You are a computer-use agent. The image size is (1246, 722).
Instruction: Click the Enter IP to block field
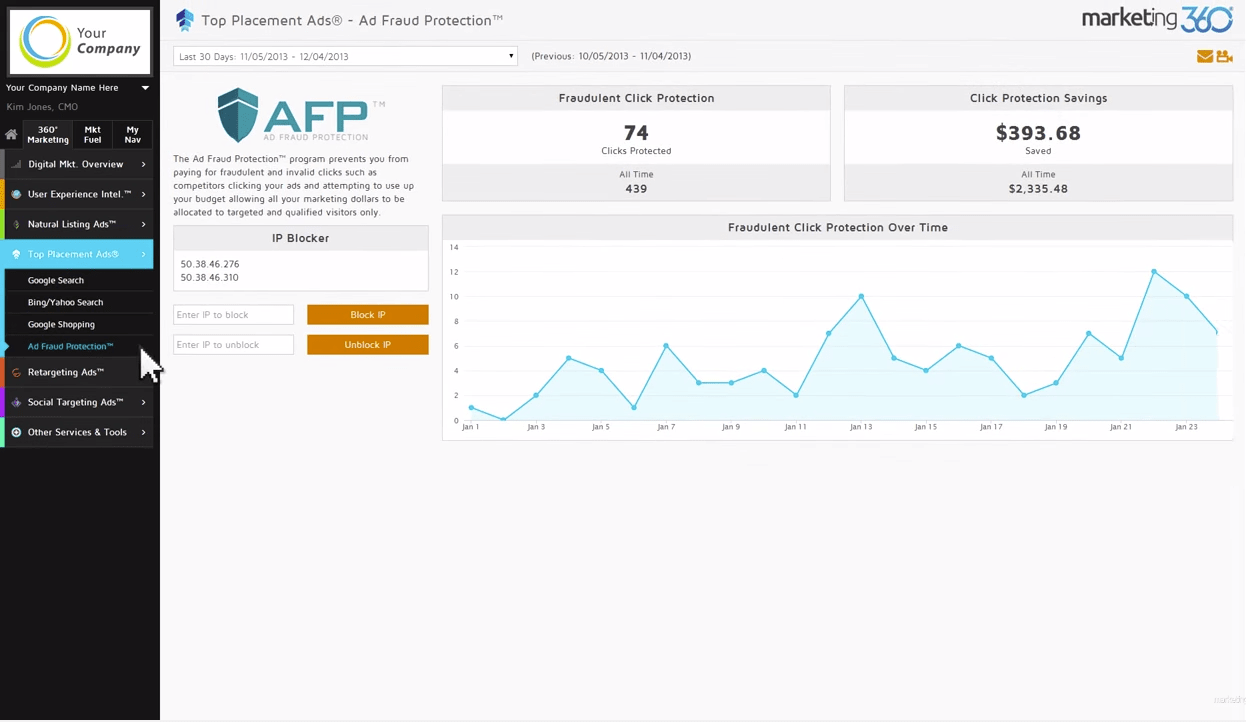(233, 314)
